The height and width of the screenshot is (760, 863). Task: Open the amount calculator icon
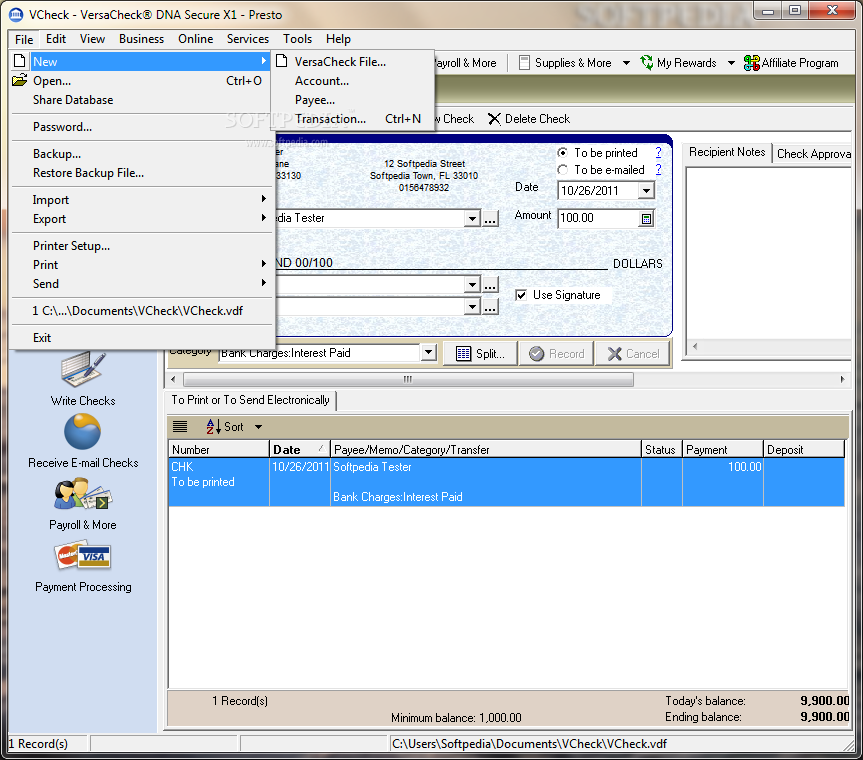point(646,219)
